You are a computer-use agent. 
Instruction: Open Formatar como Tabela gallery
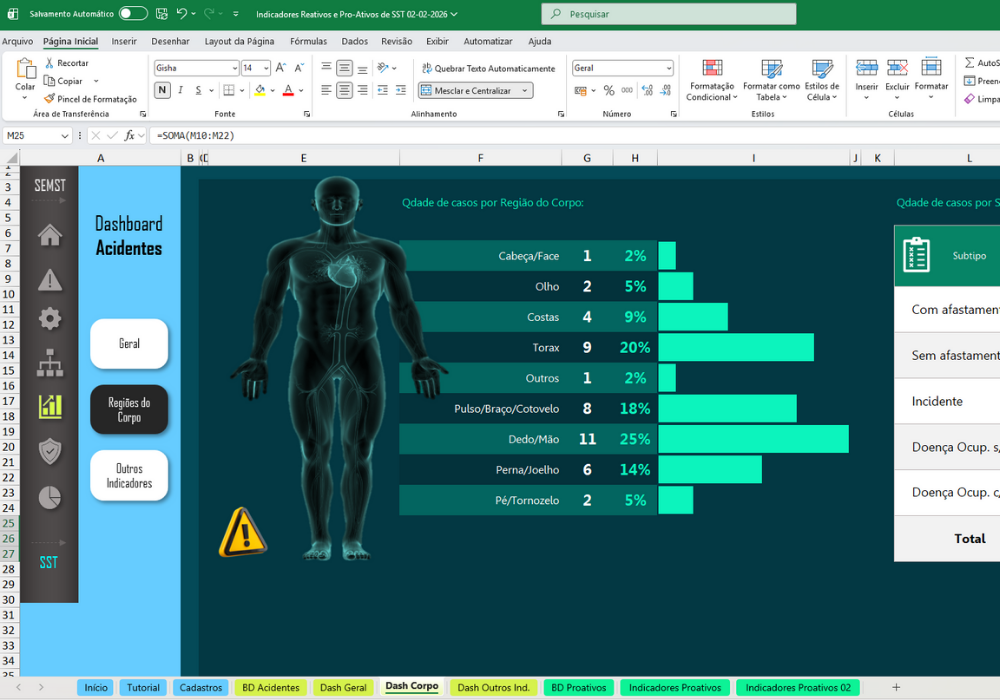pos(771,80)
